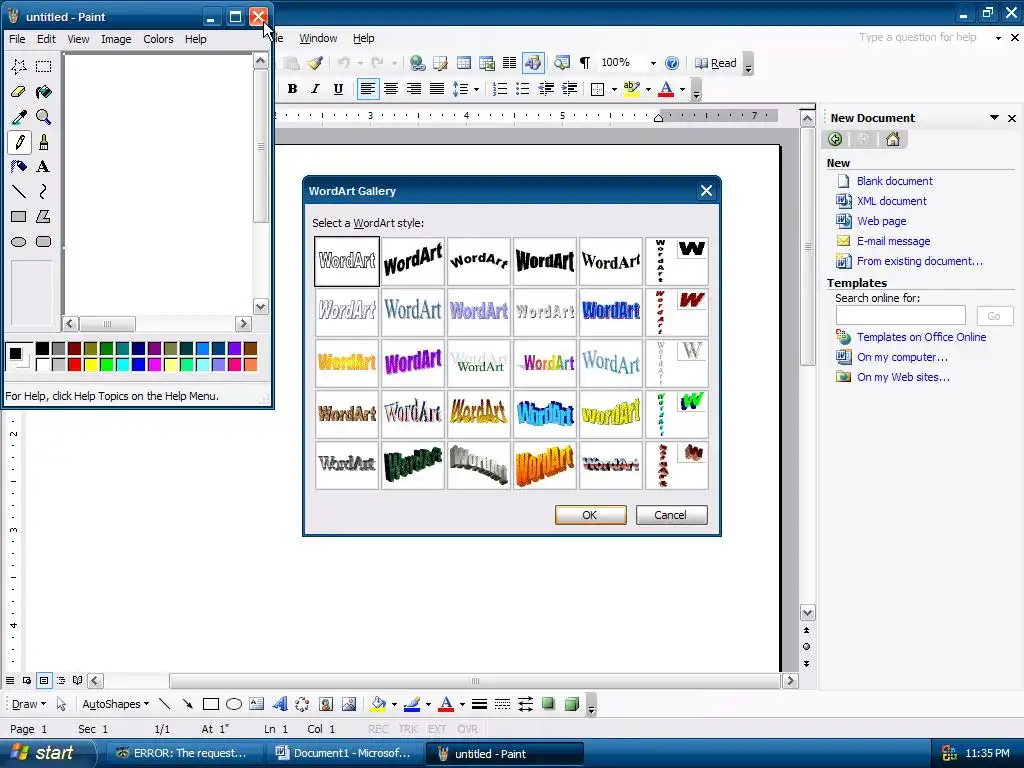
Task: Open the Highlight color dropdown arrow
Action: click(x=648, y=89)
